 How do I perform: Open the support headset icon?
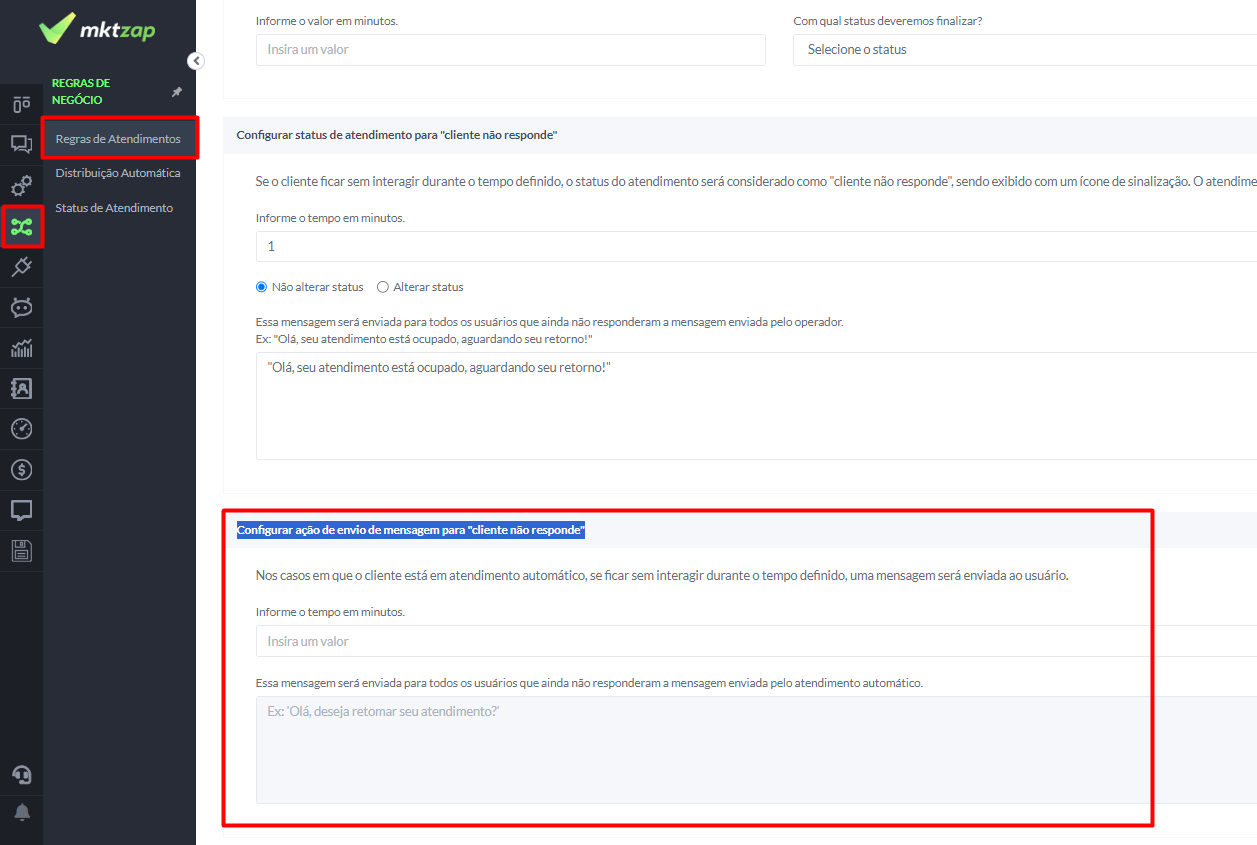point(21,775)
